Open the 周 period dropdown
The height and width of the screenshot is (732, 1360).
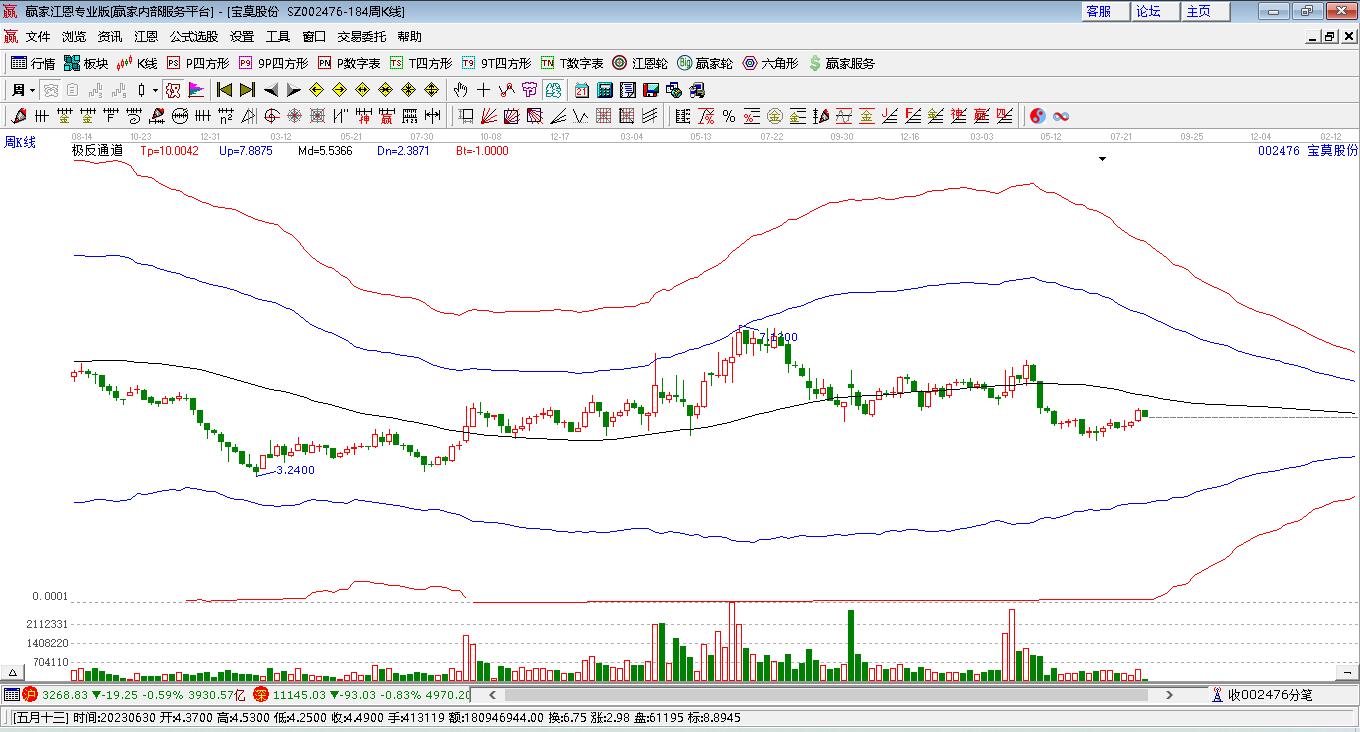(22, 90)
